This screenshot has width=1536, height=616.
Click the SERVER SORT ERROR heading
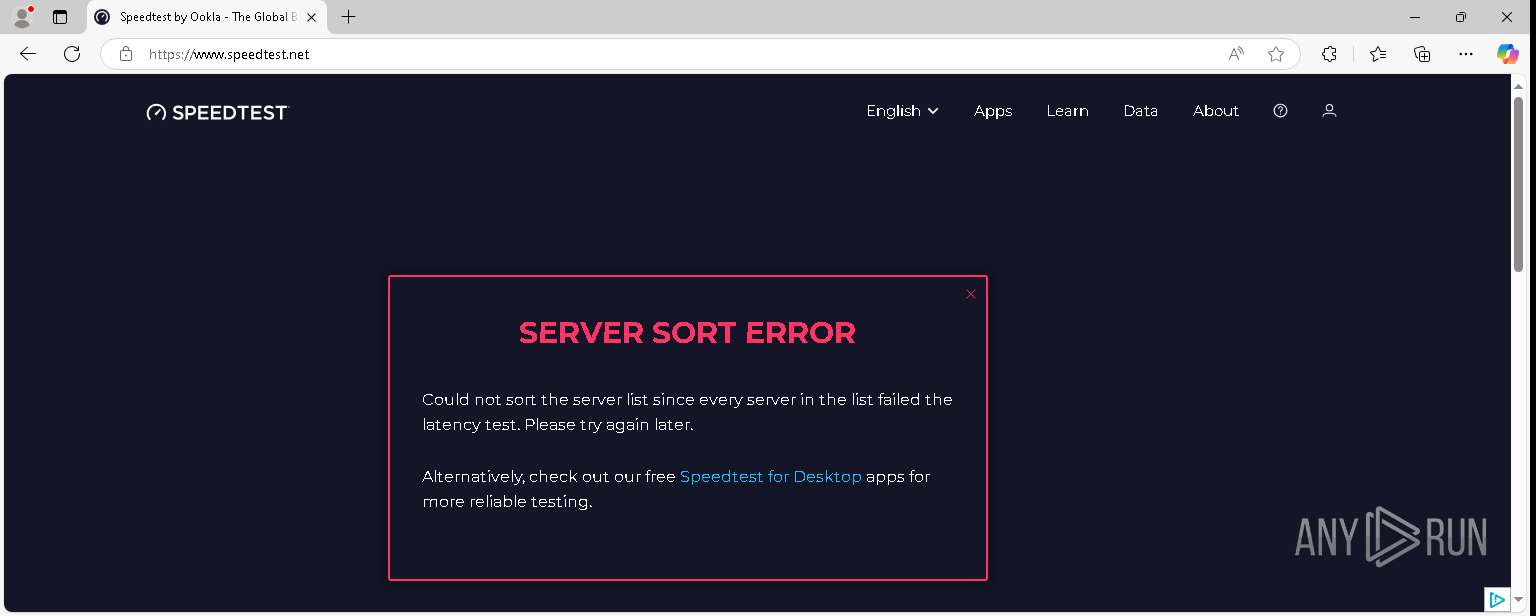click(687, 333)
